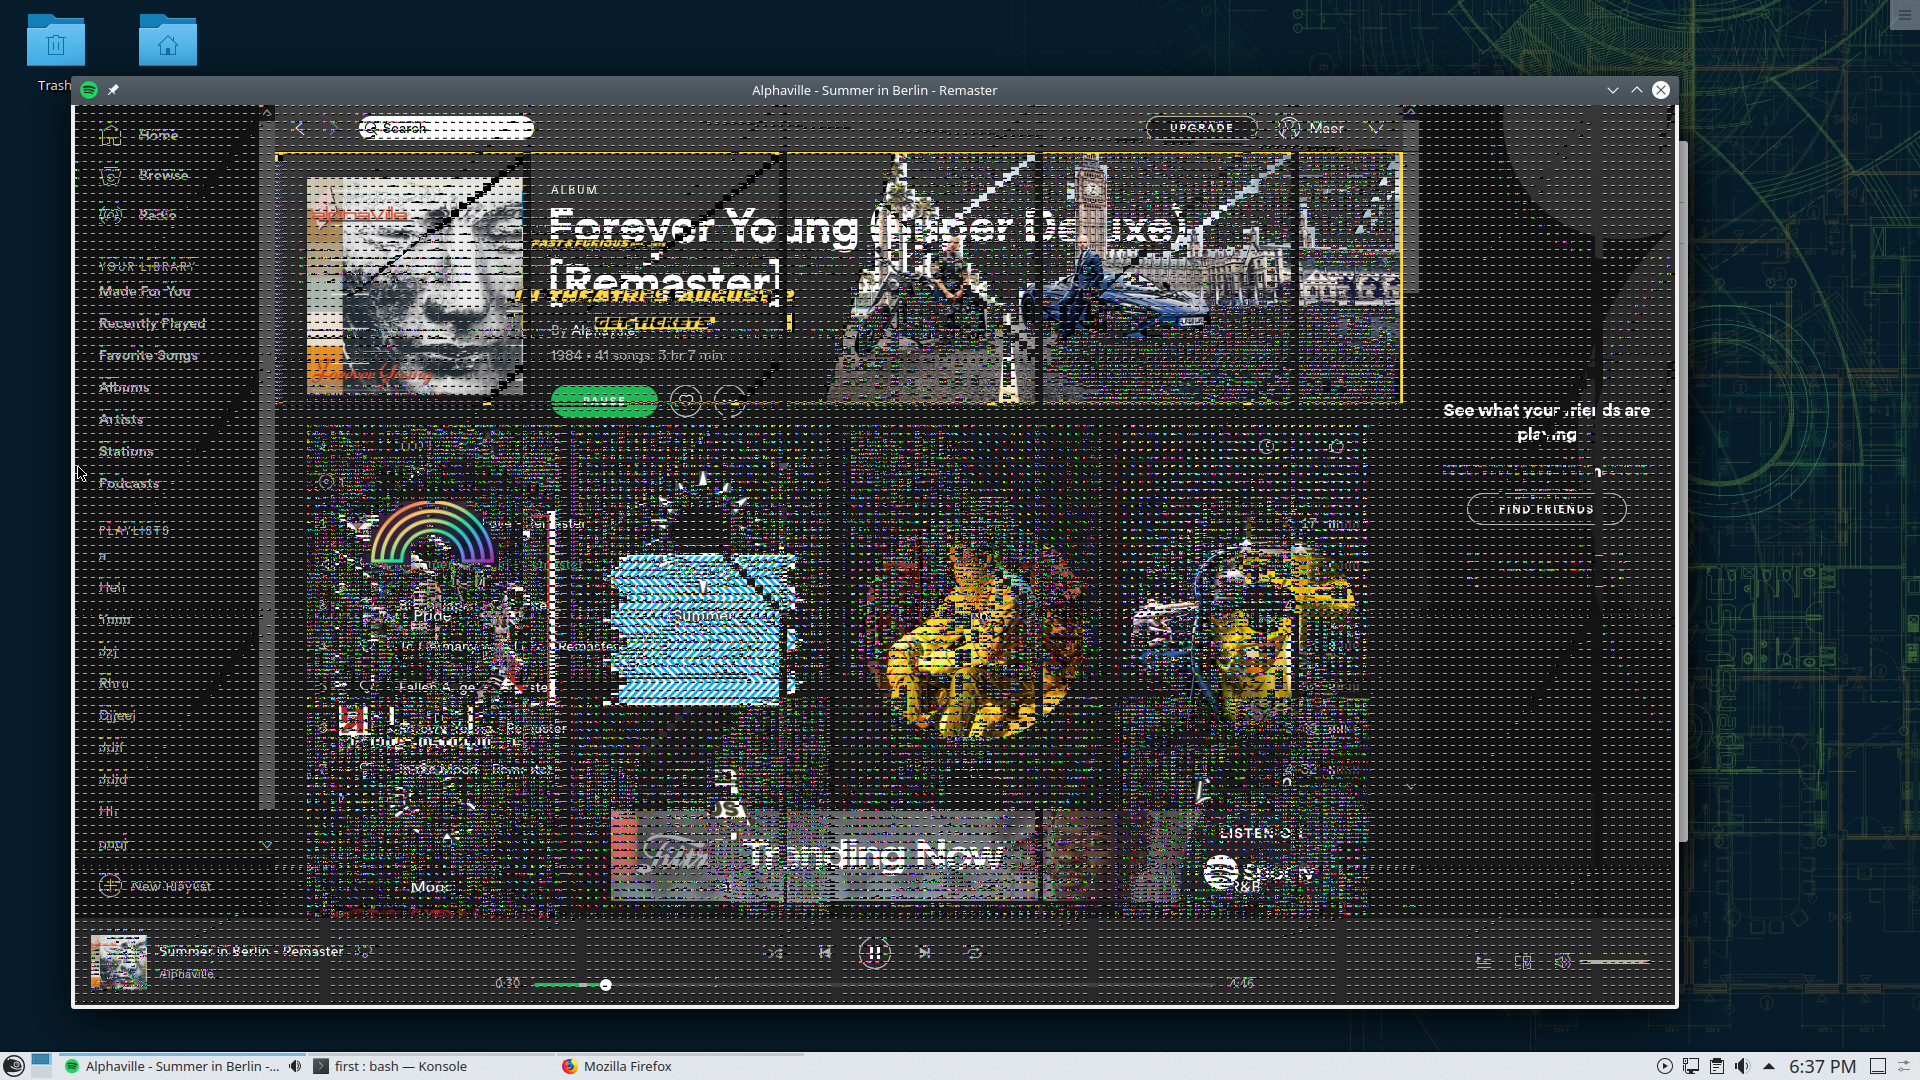Click the UPGRADE button
Screen dimensions: 1920x1080
[1201, 127]
